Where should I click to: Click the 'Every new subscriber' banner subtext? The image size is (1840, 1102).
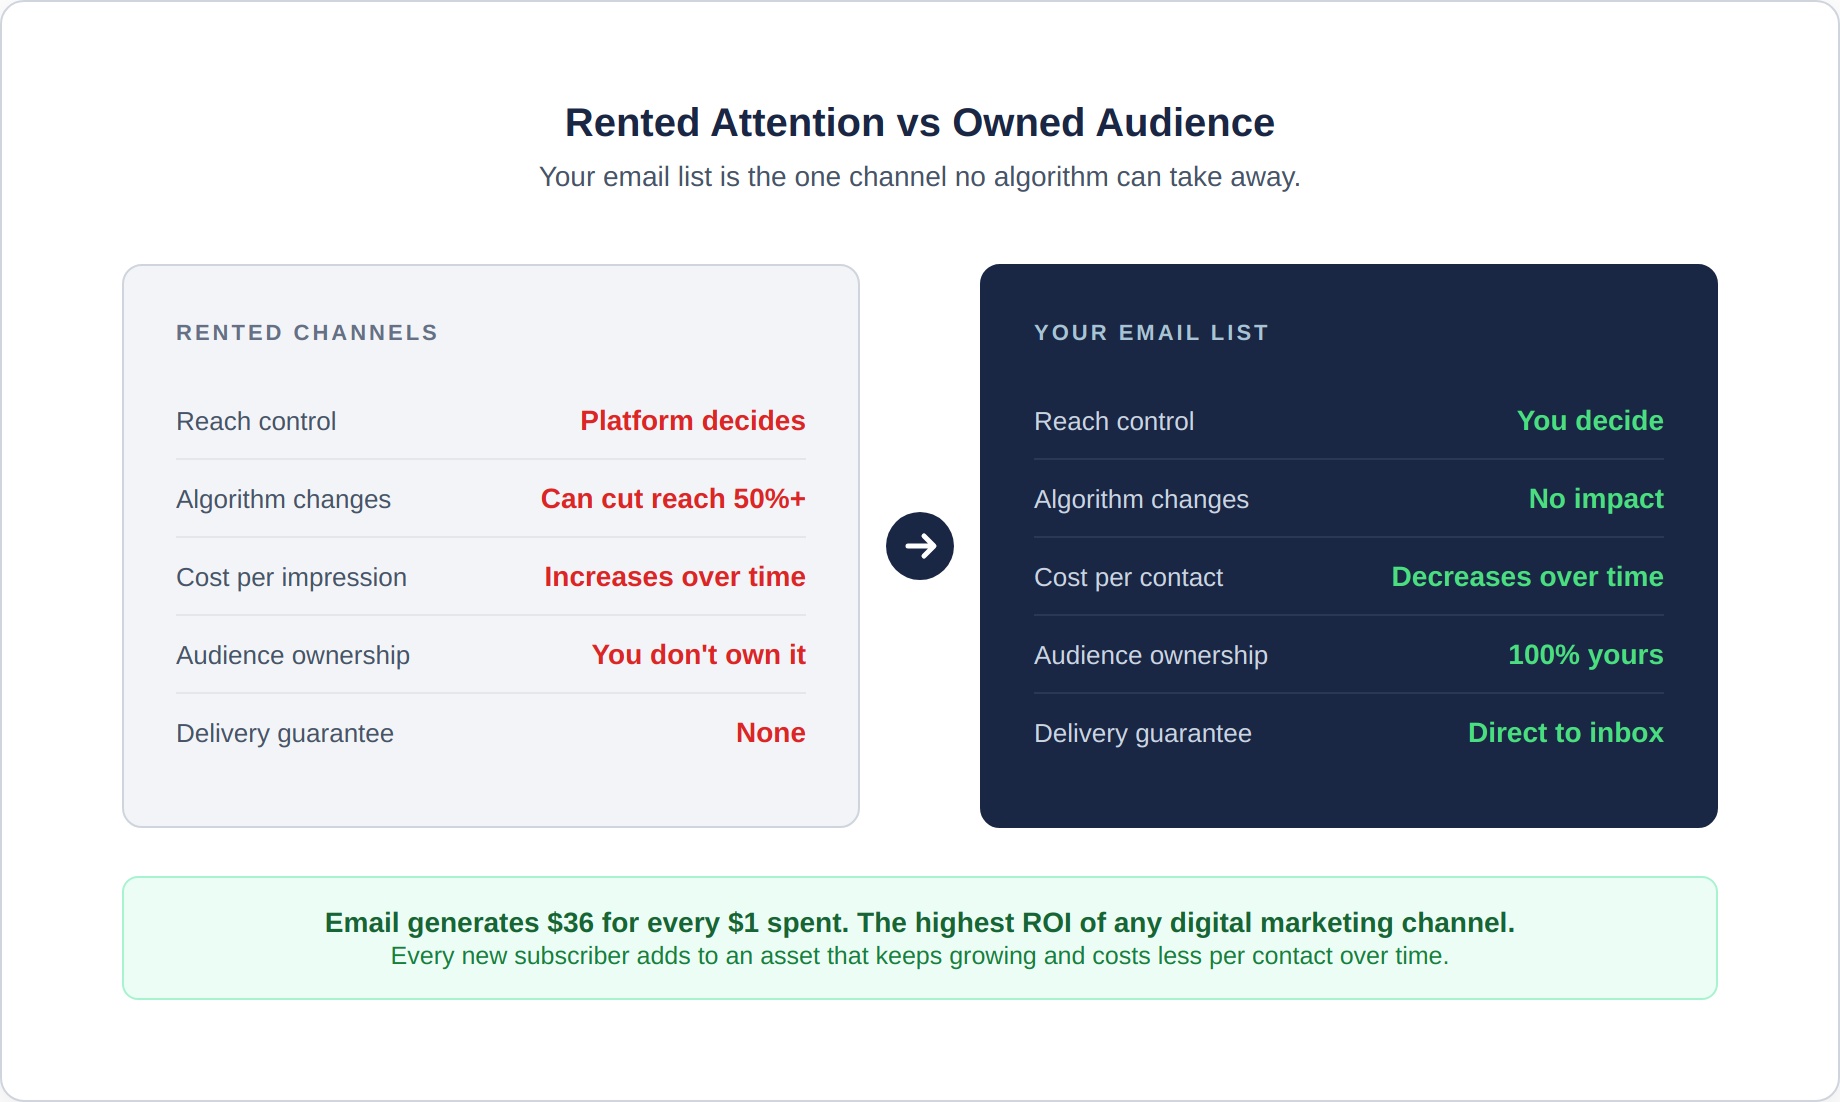[919, 956]
